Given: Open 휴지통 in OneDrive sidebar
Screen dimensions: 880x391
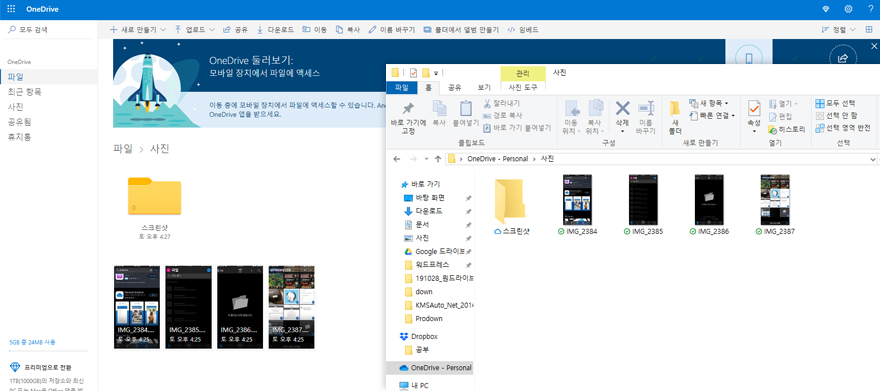Looking at the screenshot, I should pos(19,137).
